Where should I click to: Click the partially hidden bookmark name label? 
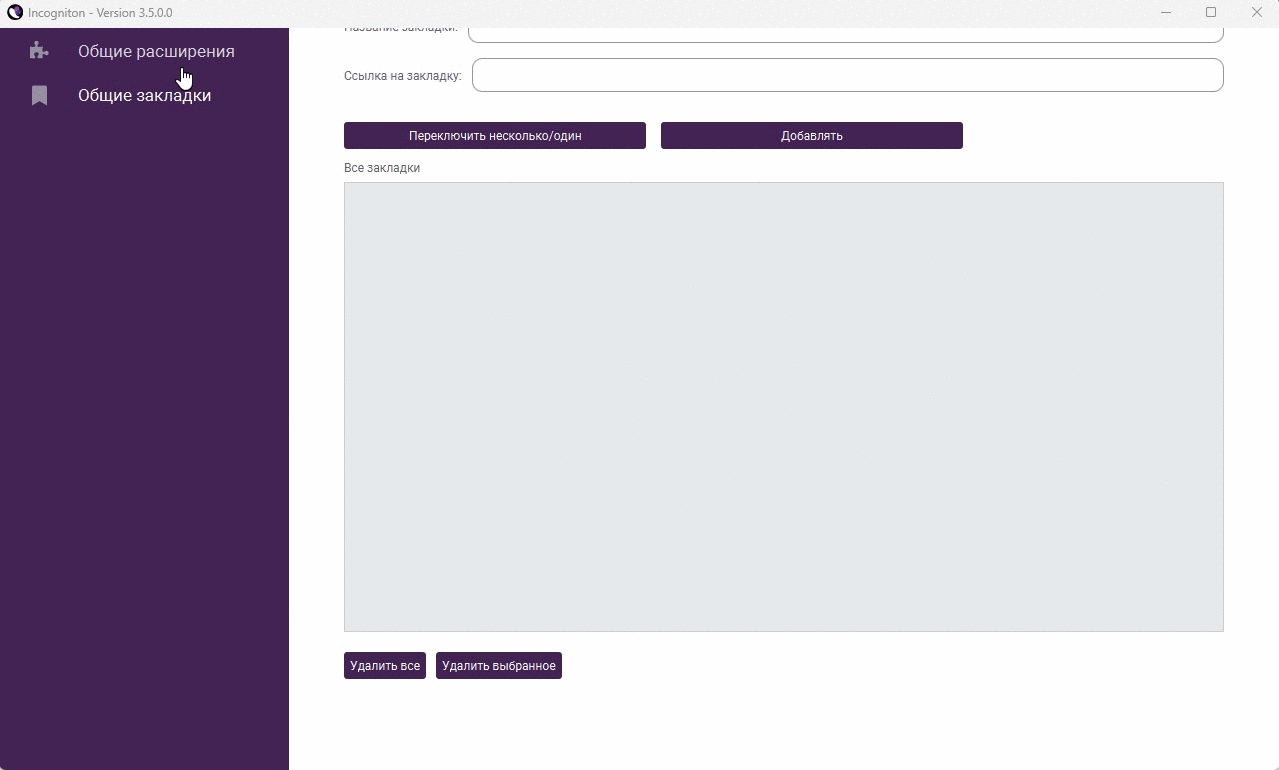400,31
